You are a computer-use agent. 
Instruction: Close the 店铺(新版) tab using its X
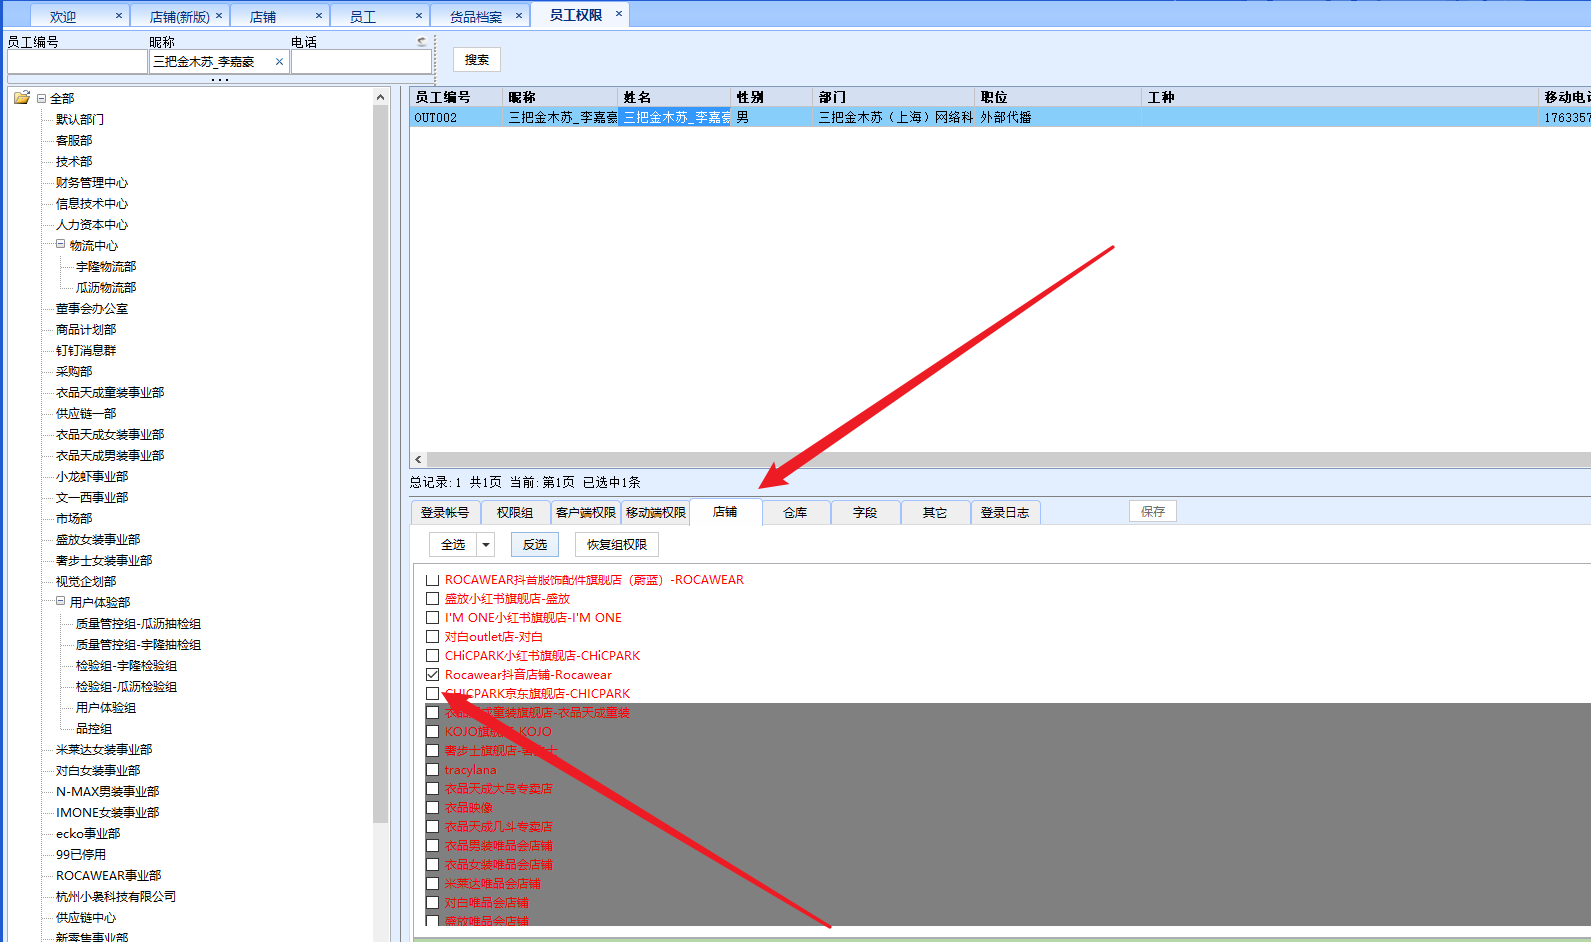tap(219, 16)
